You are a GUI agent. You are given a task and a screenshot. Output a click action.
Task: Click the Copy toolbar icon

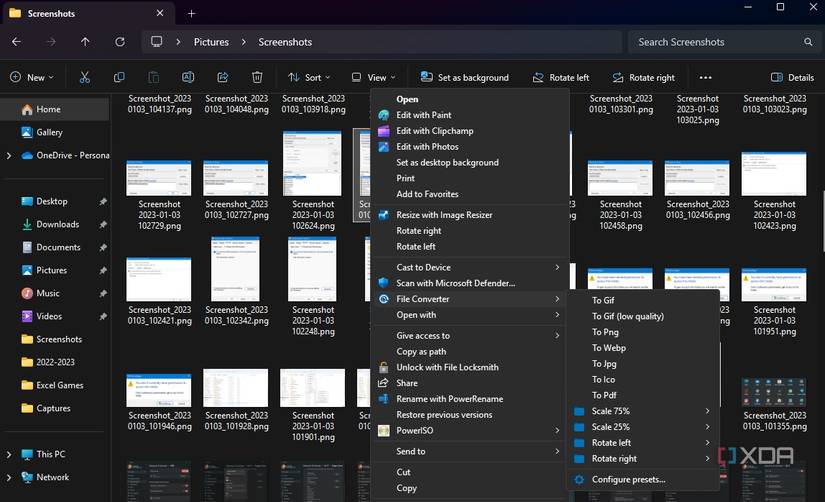click(x=119, y=77)
